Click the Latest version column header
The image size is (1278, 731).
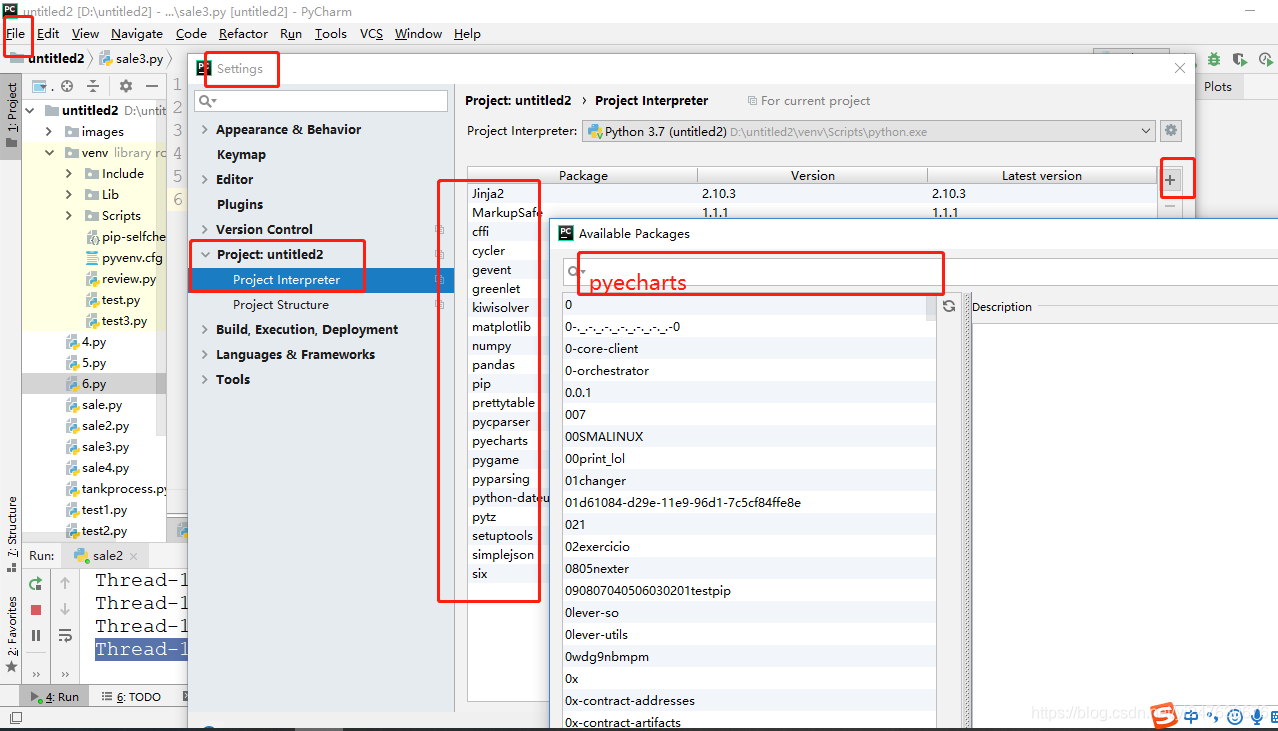(1042, 175)
